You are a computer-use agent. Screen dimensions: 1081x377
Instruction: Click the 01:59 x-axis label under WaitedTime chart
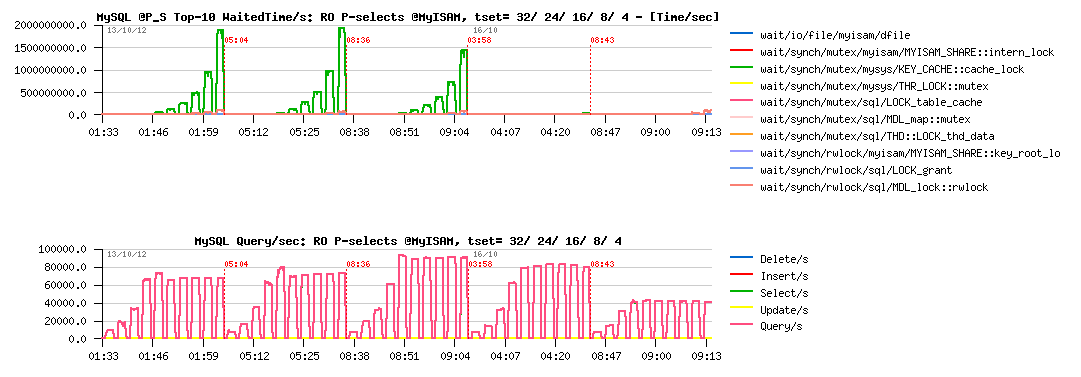[204, 132]
